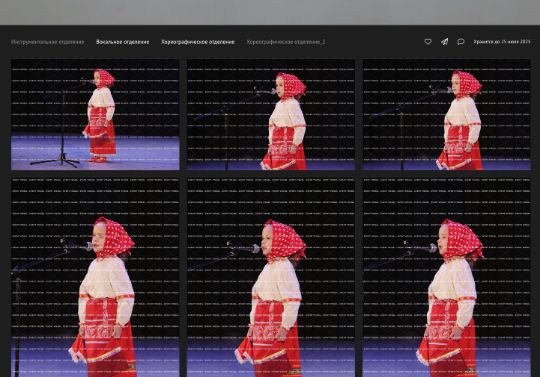Open the last photo in the second row

pyautogui.click(x=446, y=277)
